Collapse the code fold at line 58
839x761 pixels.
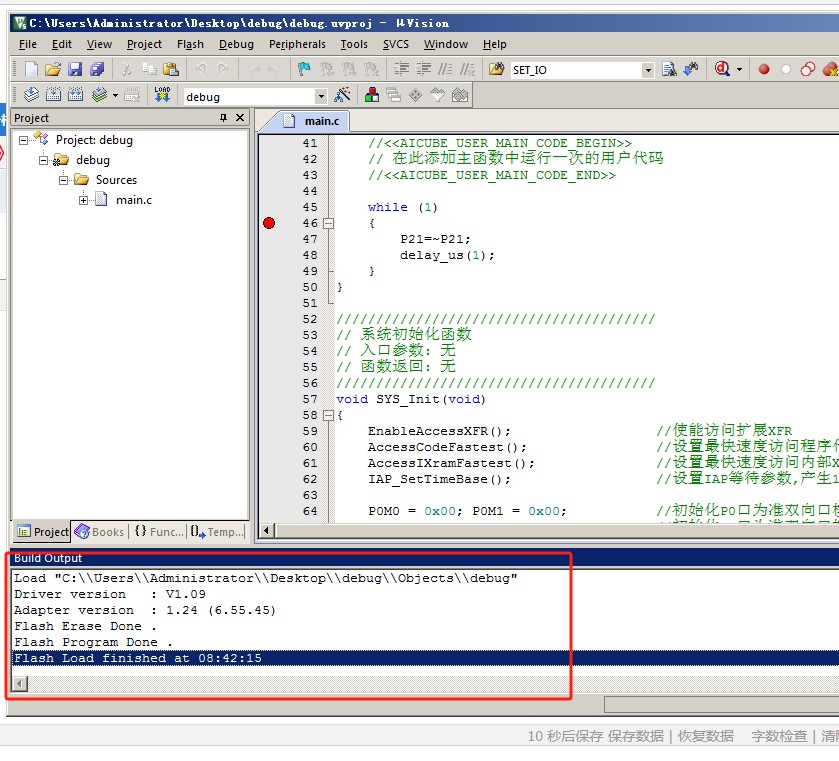click(x=329, y=415)
